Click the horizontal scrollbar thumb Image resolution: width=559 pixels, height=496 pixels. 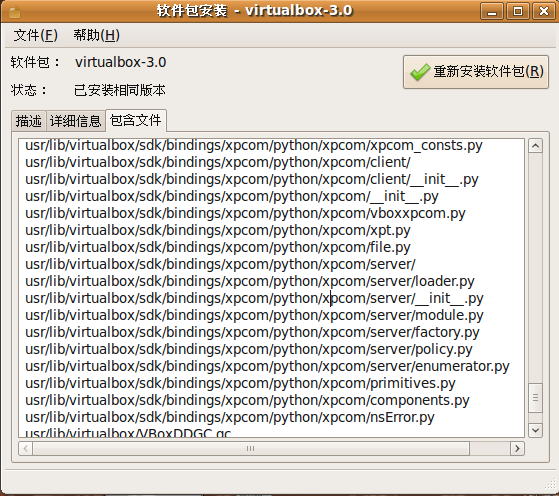coord(251,448)
